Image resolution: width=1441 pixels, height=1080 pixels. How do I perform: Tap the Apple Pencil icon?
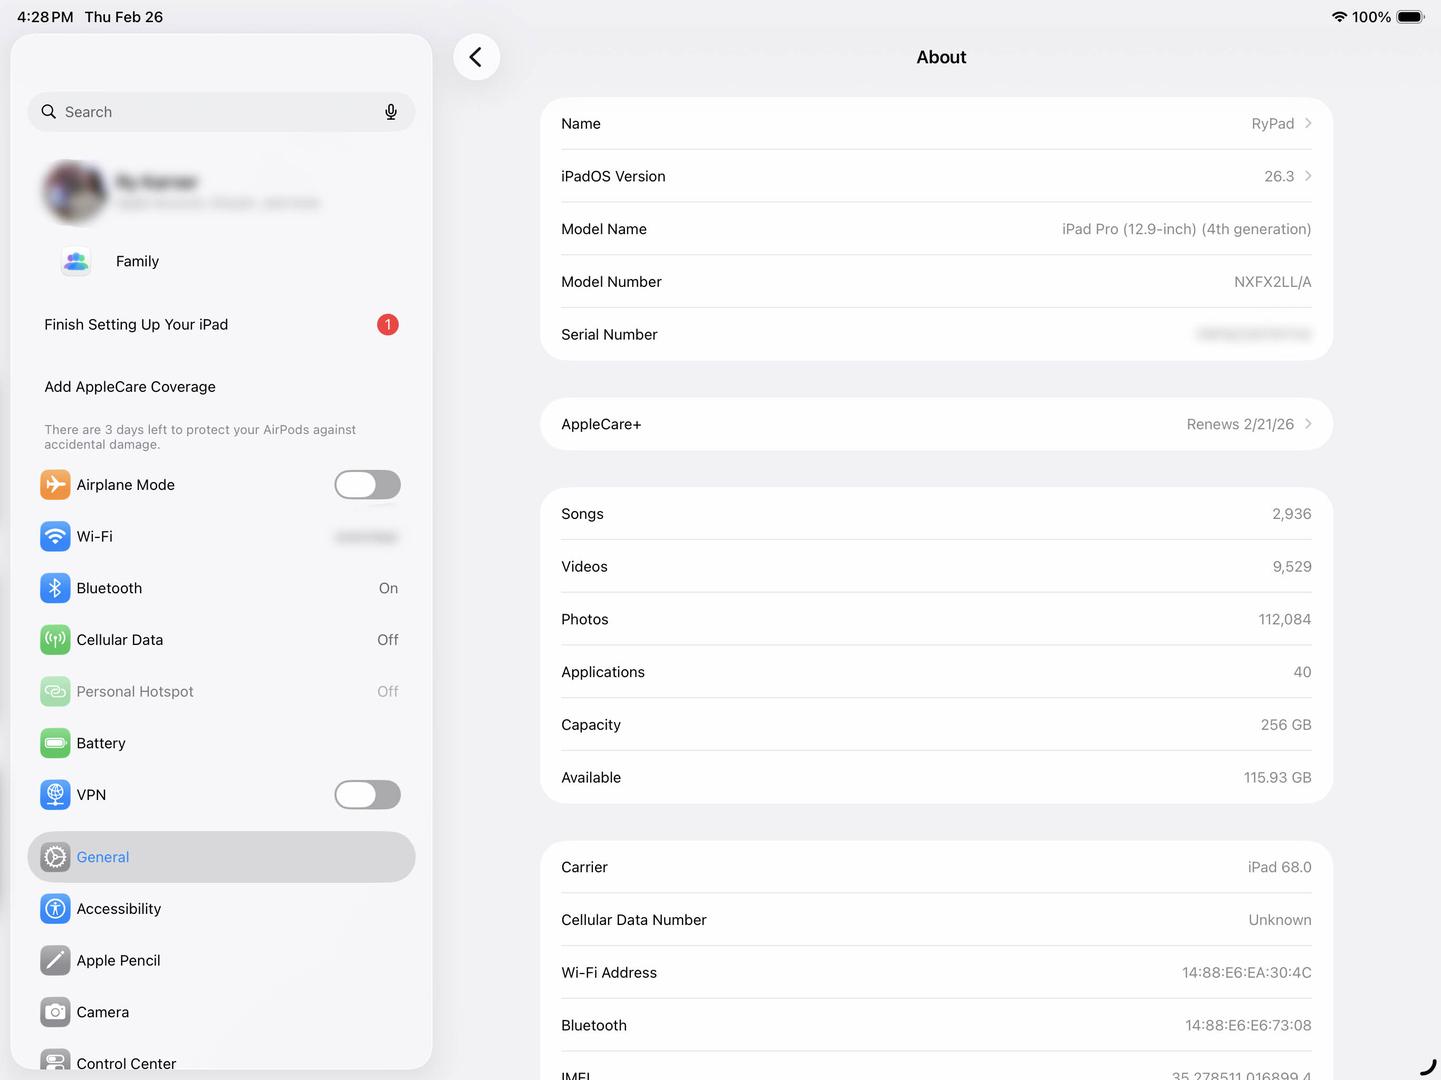pos(55,960)
